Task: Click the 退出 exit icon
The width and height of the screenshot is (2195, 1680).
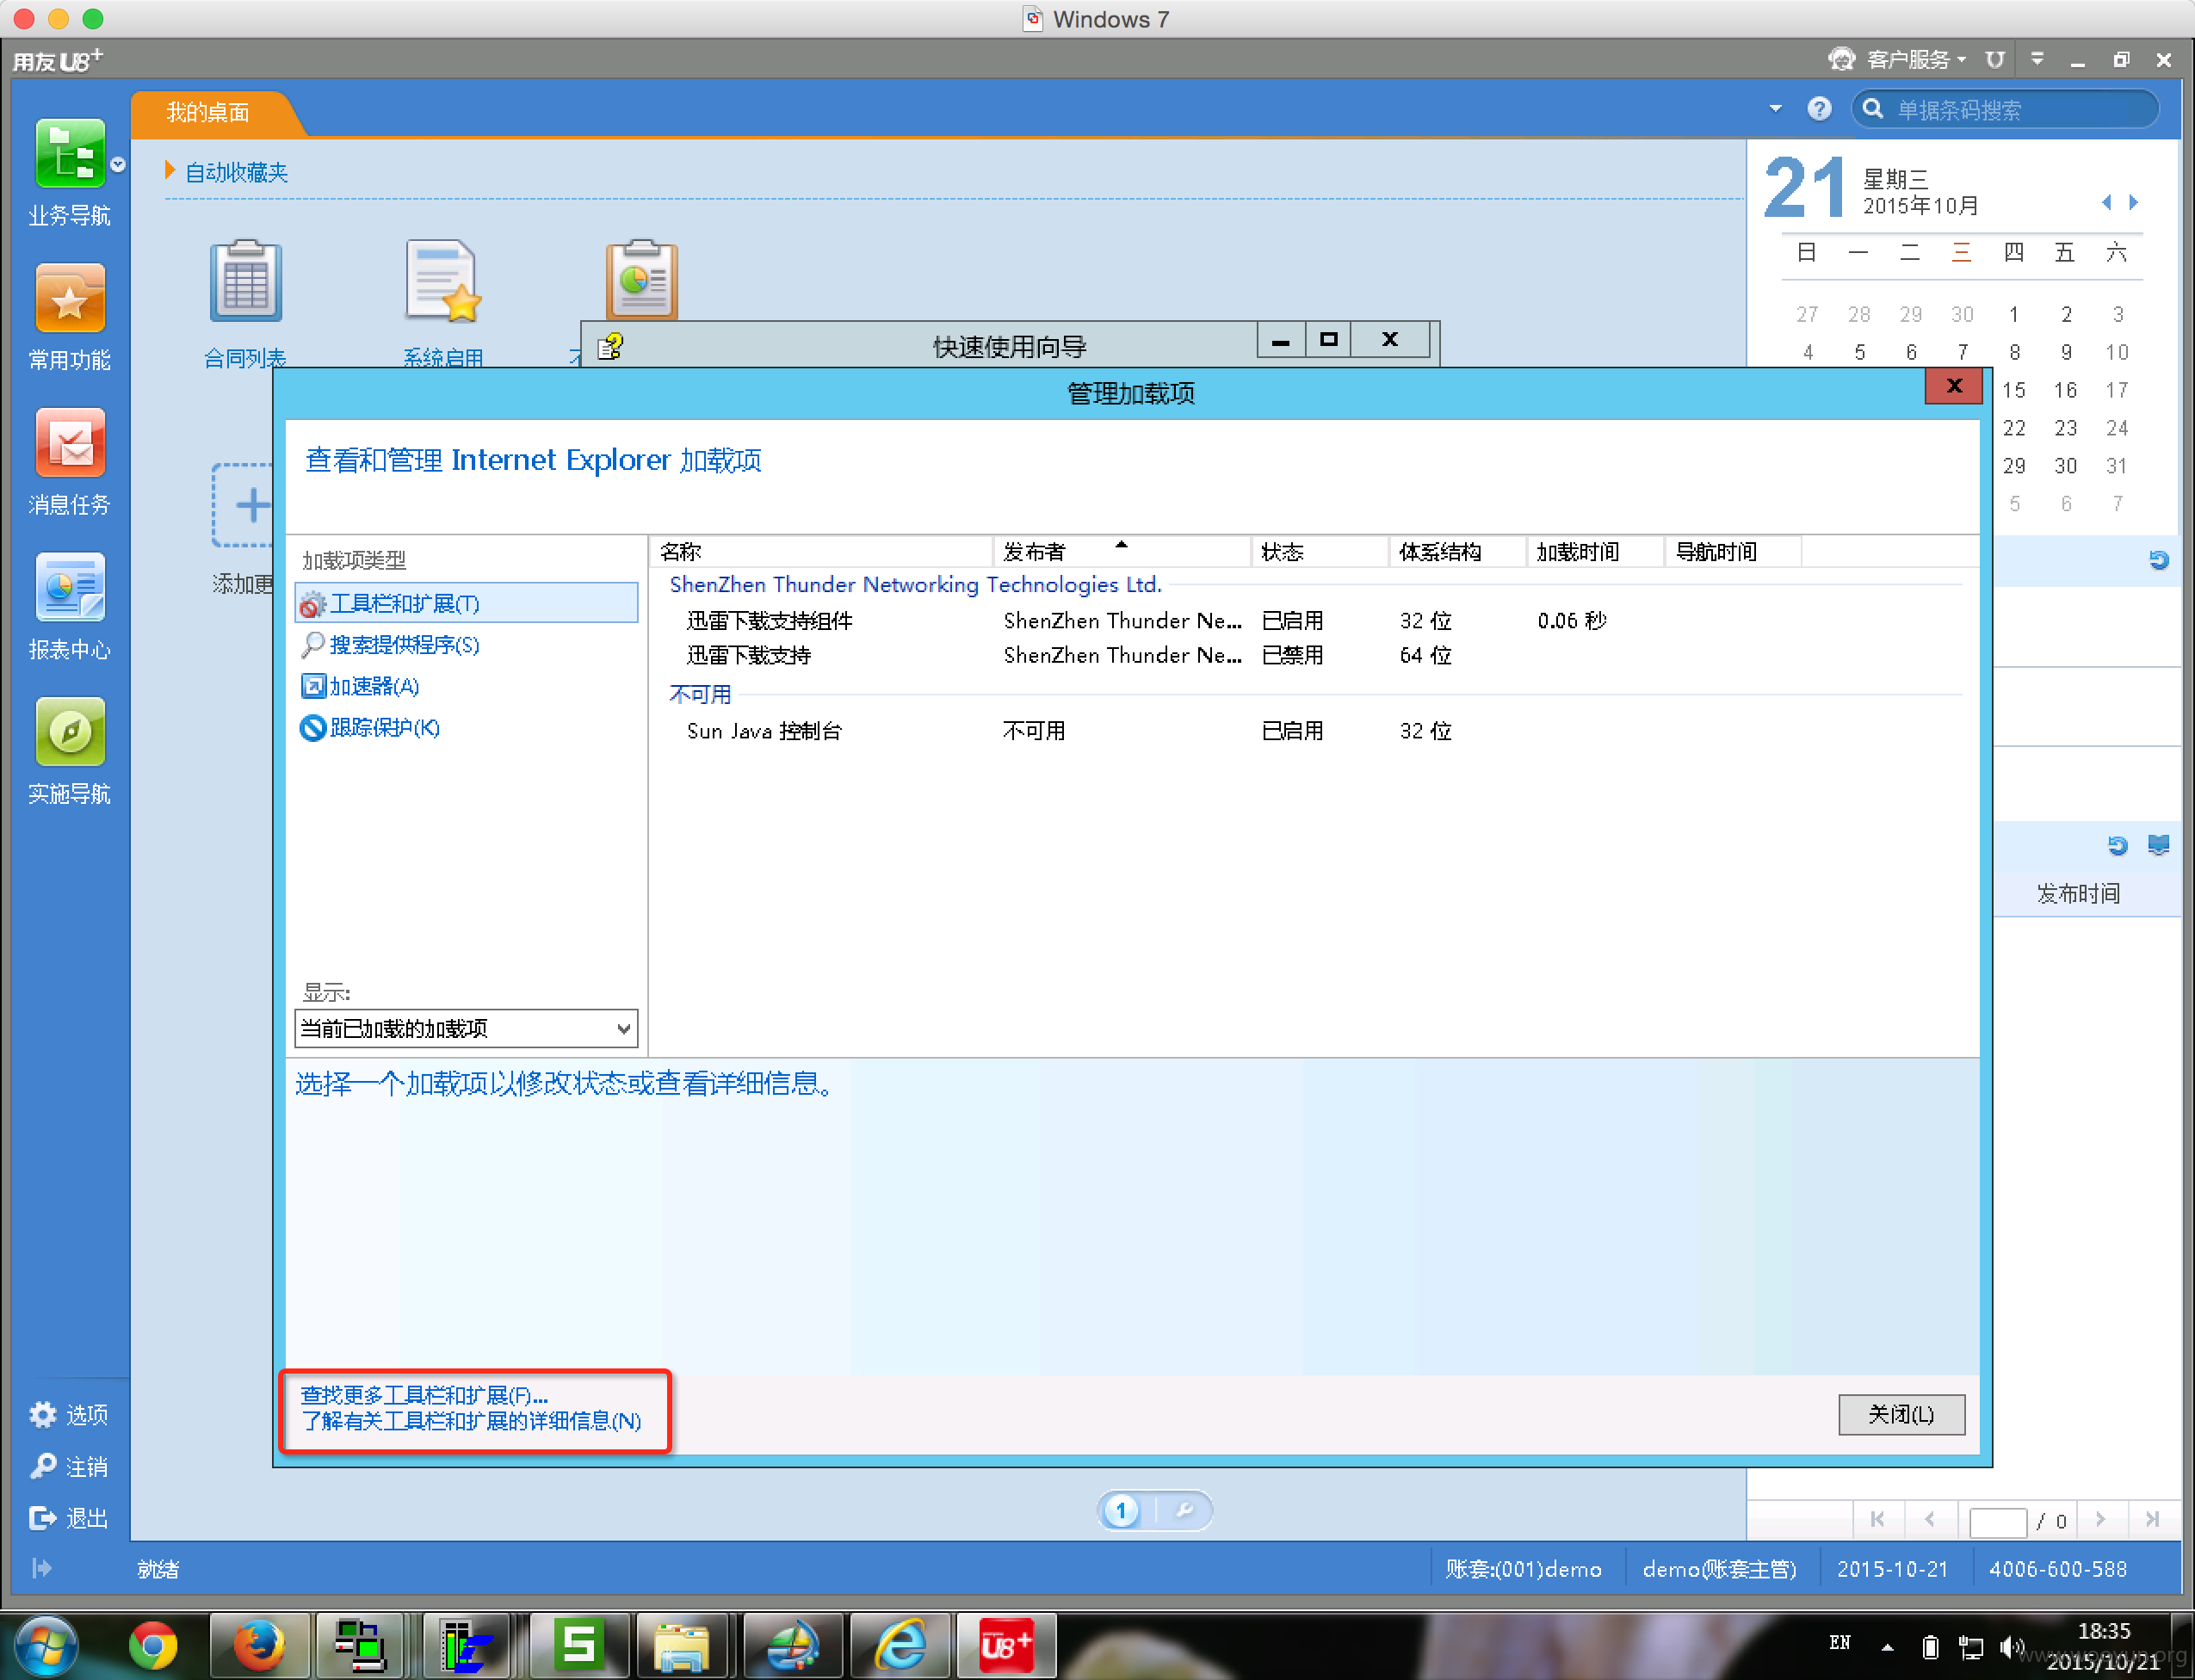Action: pos(43,1518)
